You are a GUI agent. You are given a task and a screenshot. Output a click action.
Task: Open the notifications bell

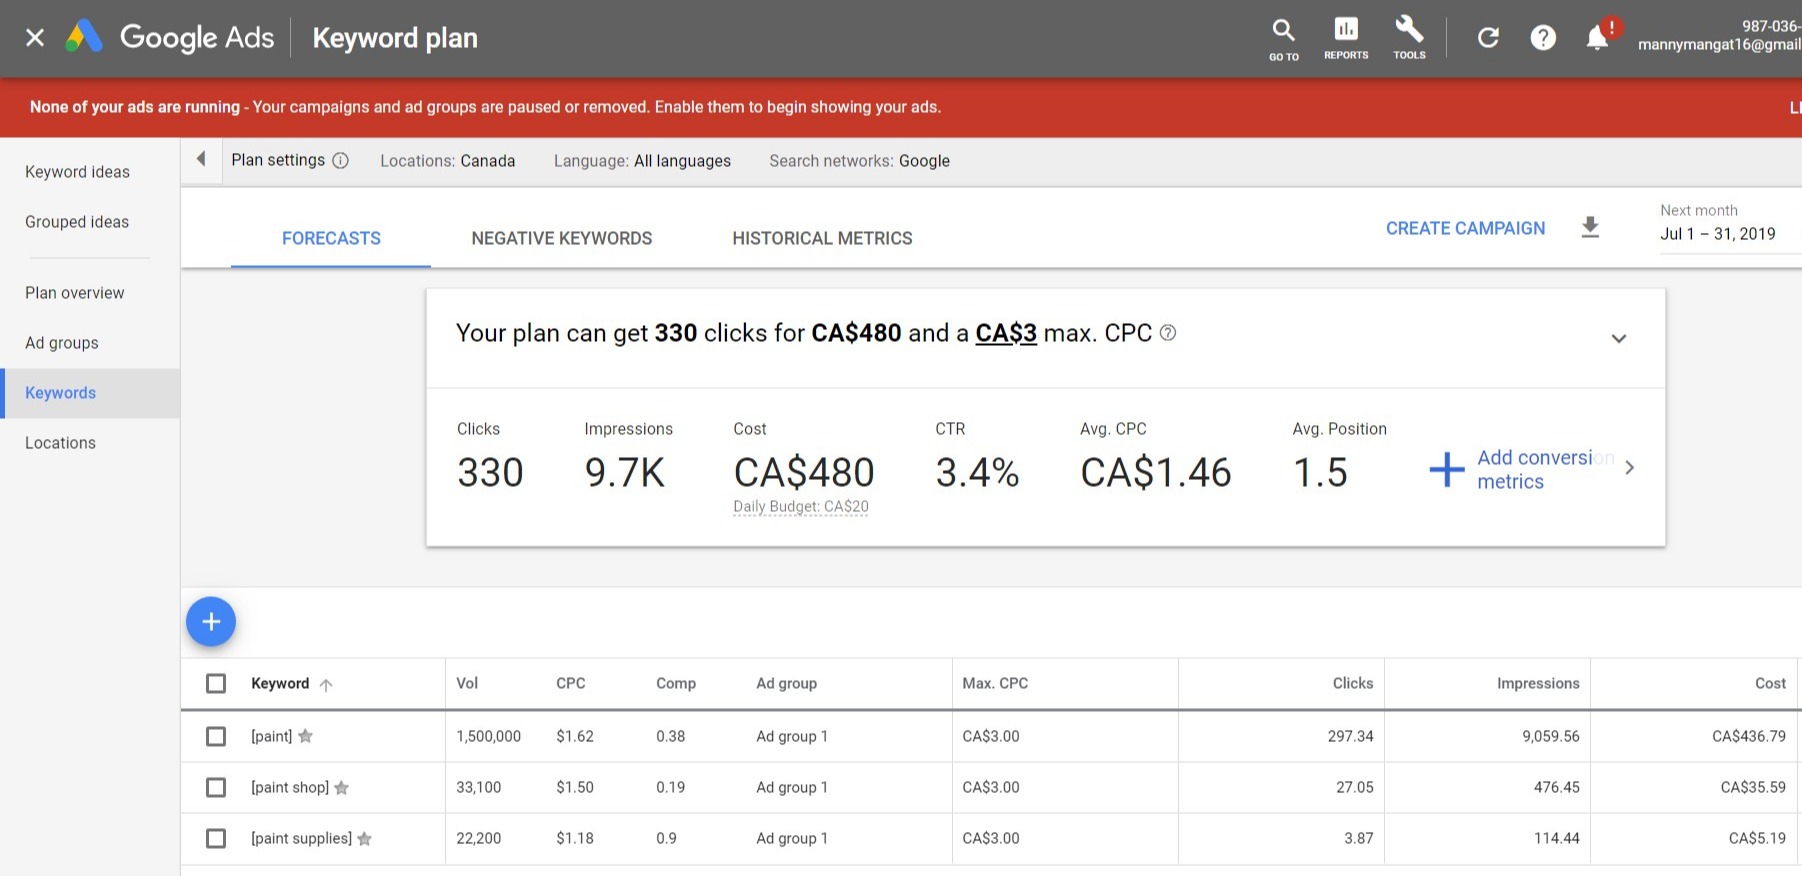tap(1598, 38)
